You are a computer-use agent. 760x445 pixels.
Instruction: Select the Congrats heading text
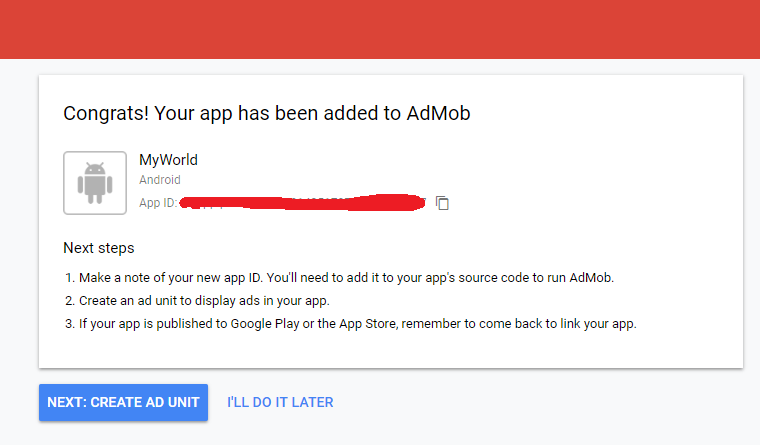pos(267,113)
